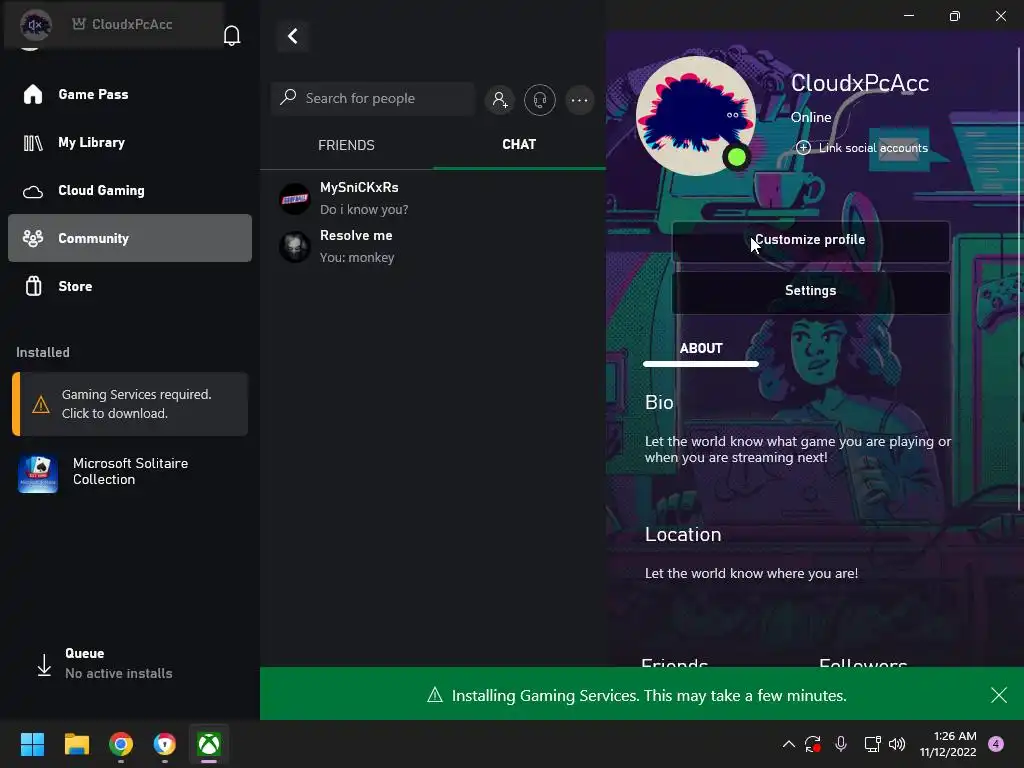Screen dimensions: 1024x768
Task: Click the green online status indicator
Action: 737,157
